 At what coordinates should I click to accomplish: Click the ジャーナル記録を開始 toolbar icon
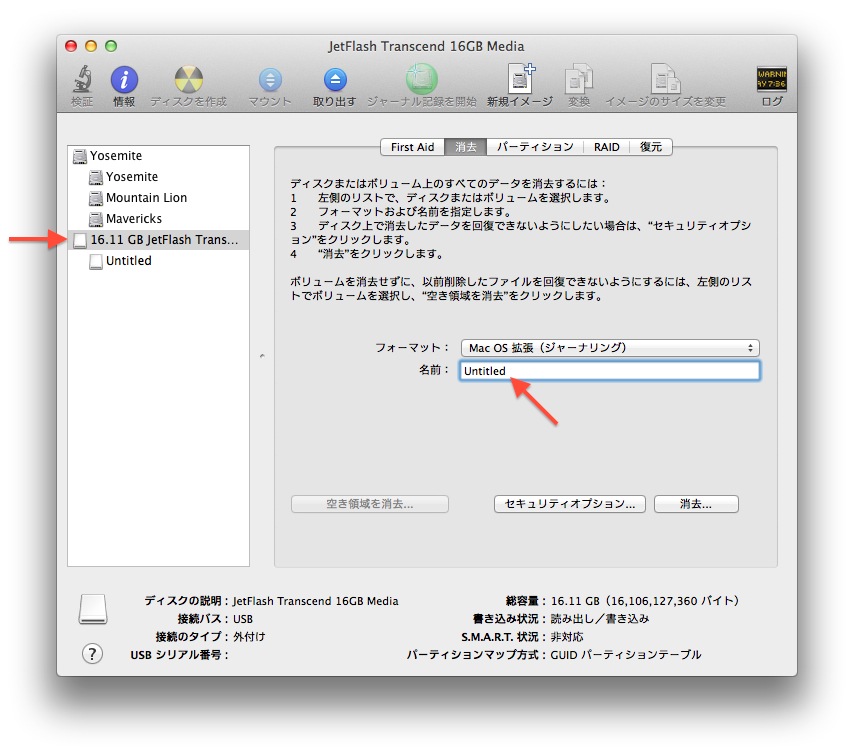click(422, 80)
